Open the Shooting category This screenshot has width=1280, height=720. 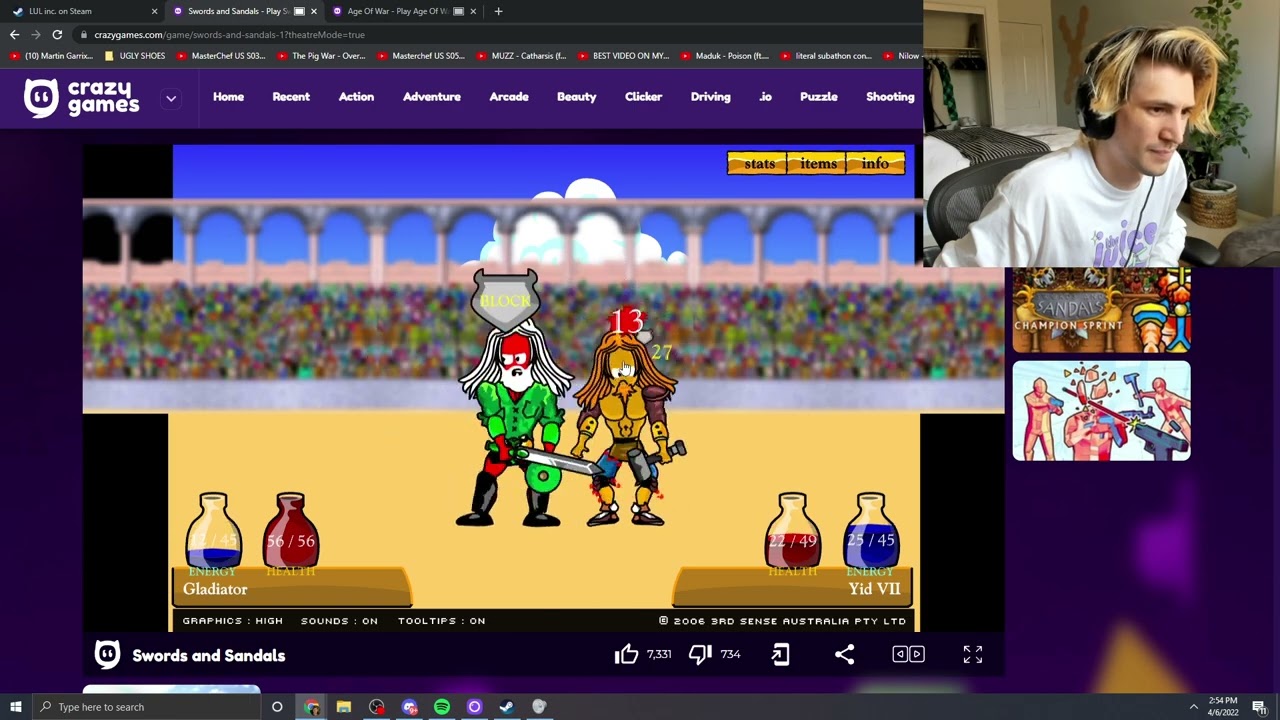(x=890, y=97)
